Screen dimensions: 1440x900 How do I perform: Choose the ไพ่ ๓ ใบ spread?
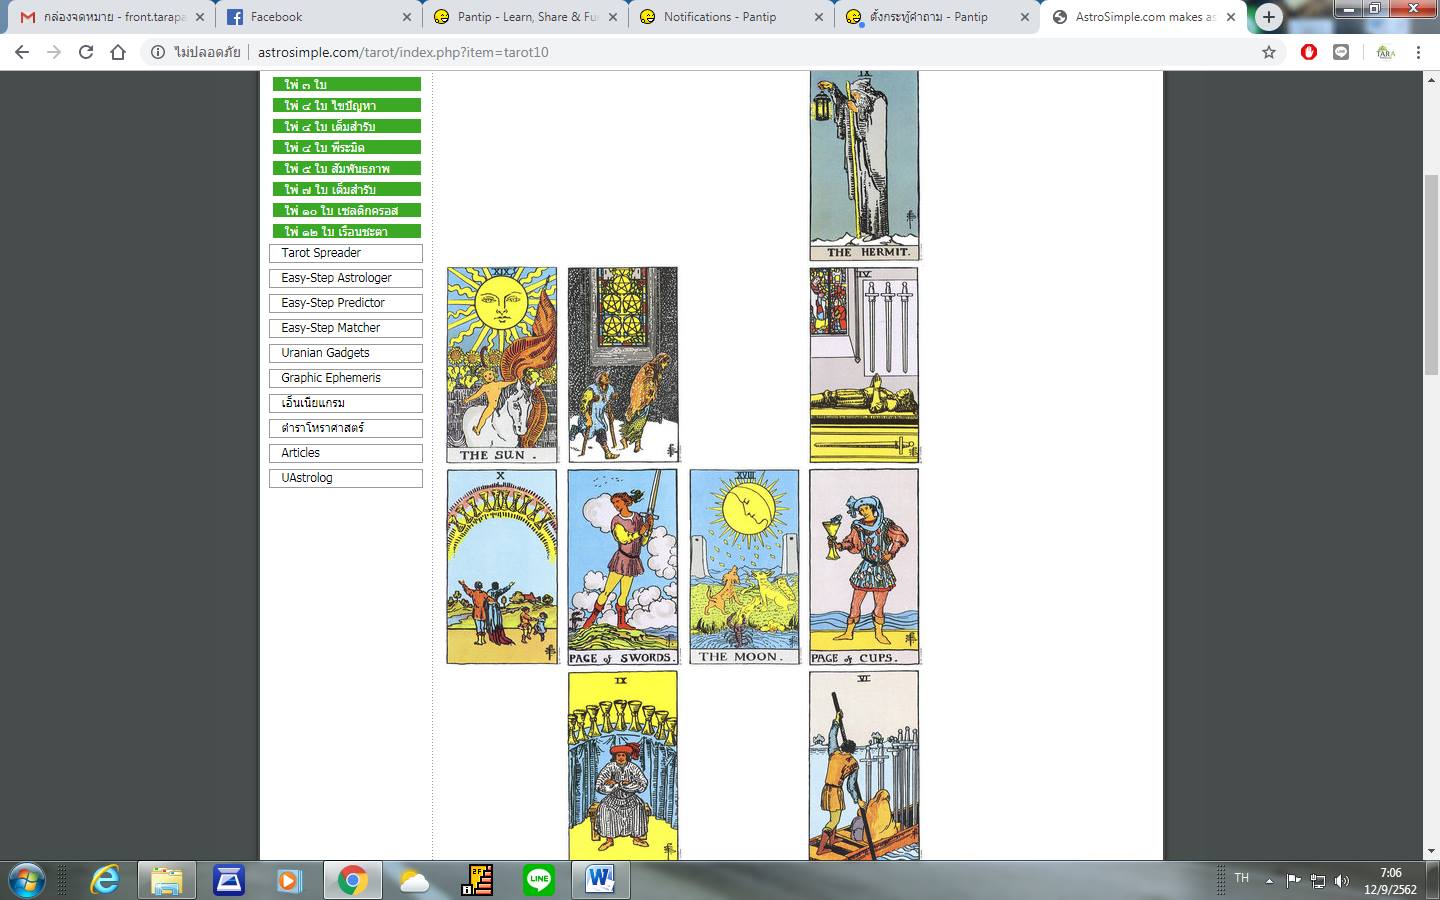347,84
